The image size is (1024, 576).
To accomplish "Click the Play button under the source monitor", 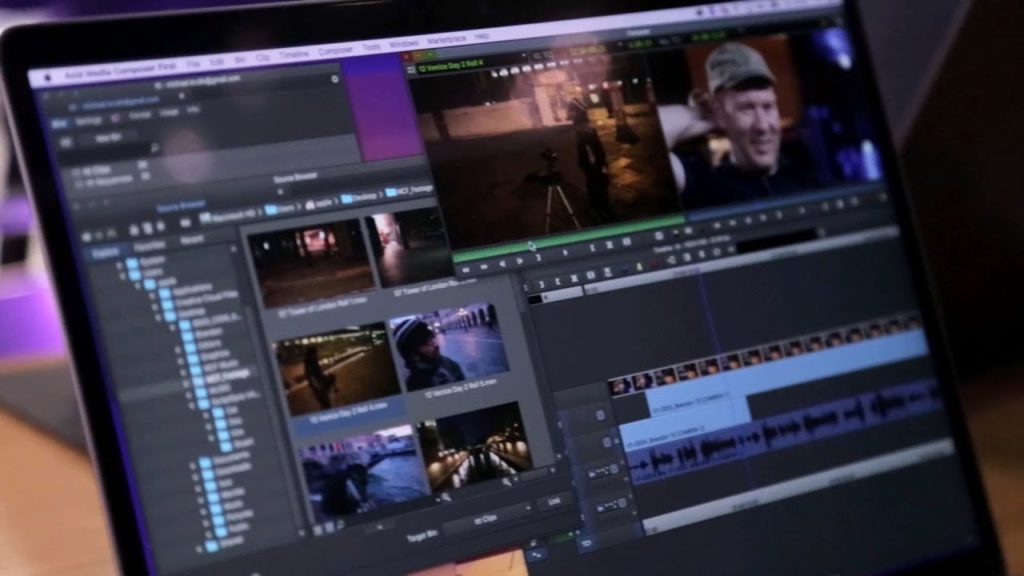I will point(520,261).
